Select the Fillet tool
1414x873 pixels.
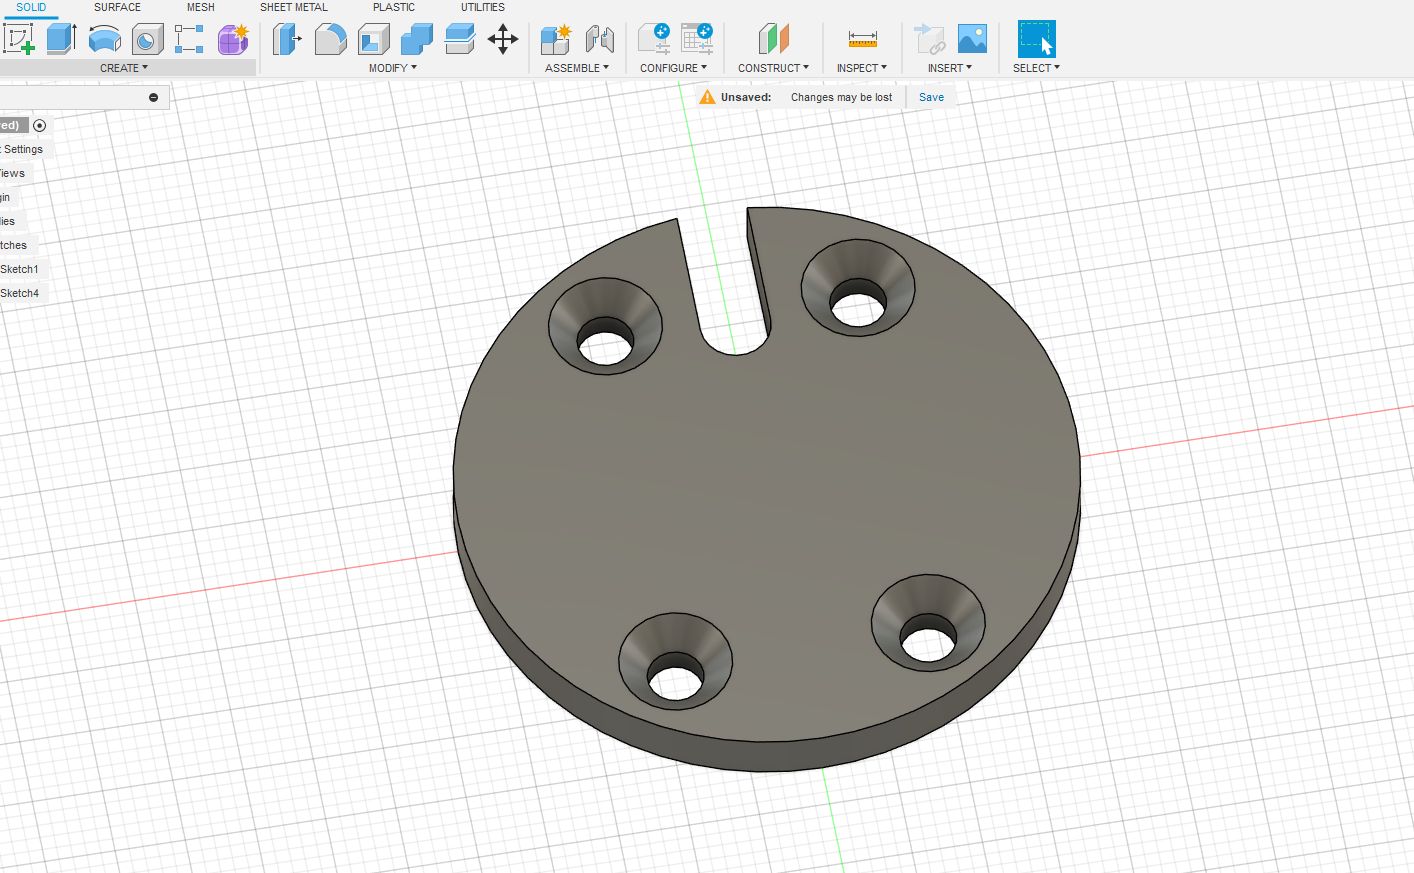330,39
